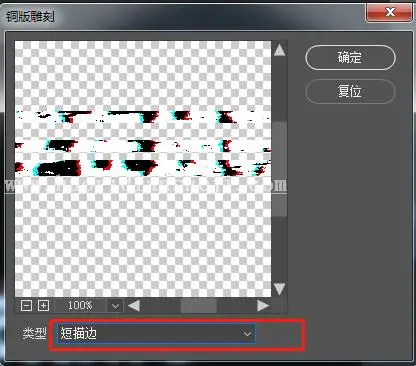The image size is (416, 366).
Task: Click the 100% zoom value text
Action: 80,305
